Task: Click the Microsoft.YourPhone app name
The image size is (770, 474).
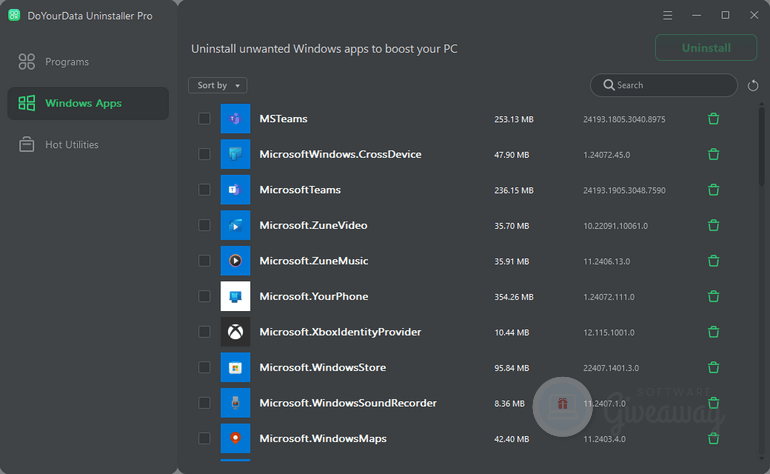Action: click(x=314, y=296)
